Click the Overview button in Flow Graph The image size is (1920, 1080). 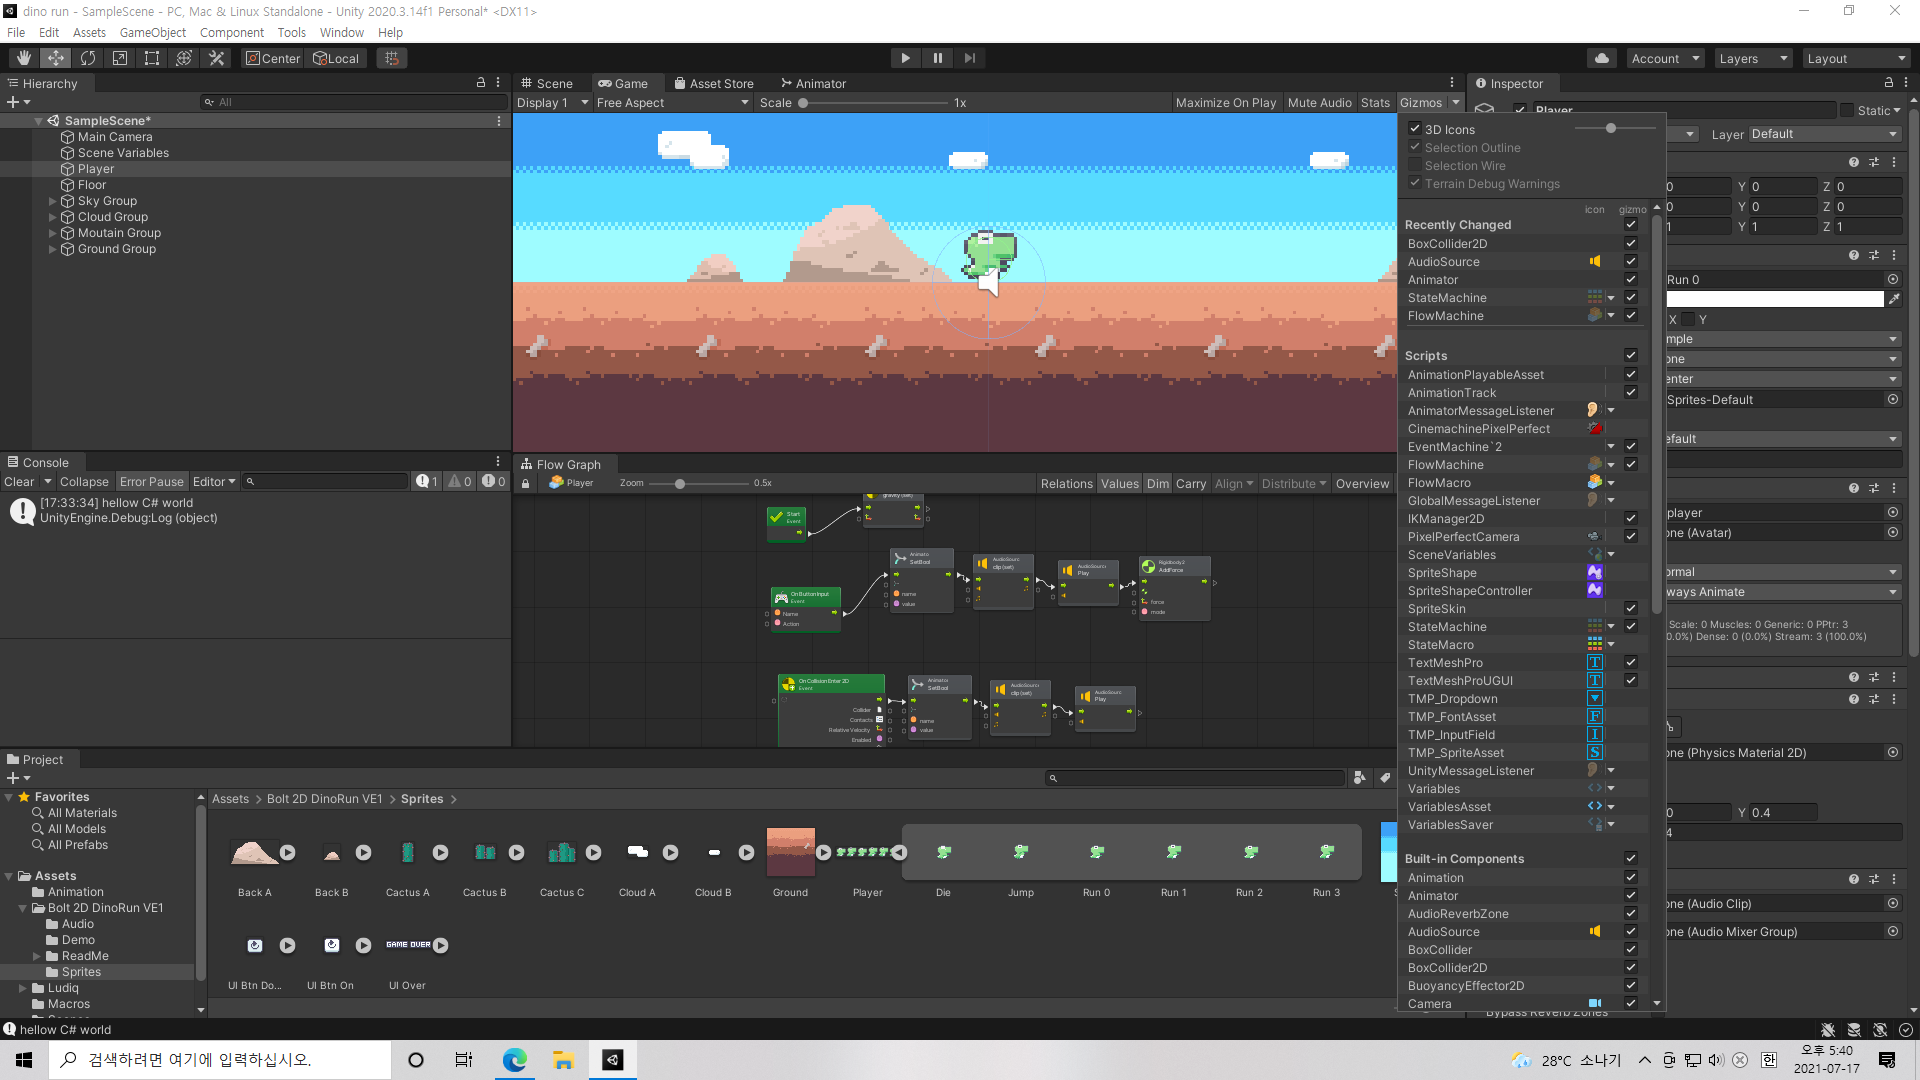(x=1362, y=484)
